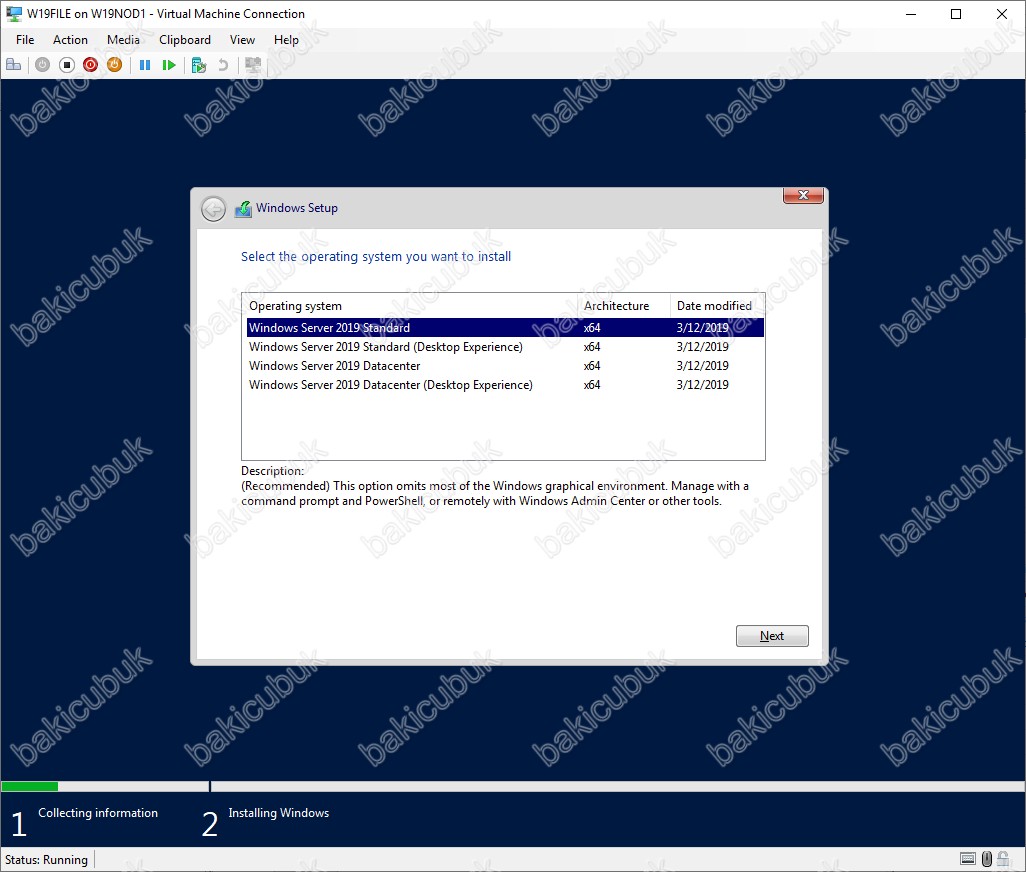Send Ctrl+Alt+Delete using the toolbar keyboard icon

[x=14, y=65]
